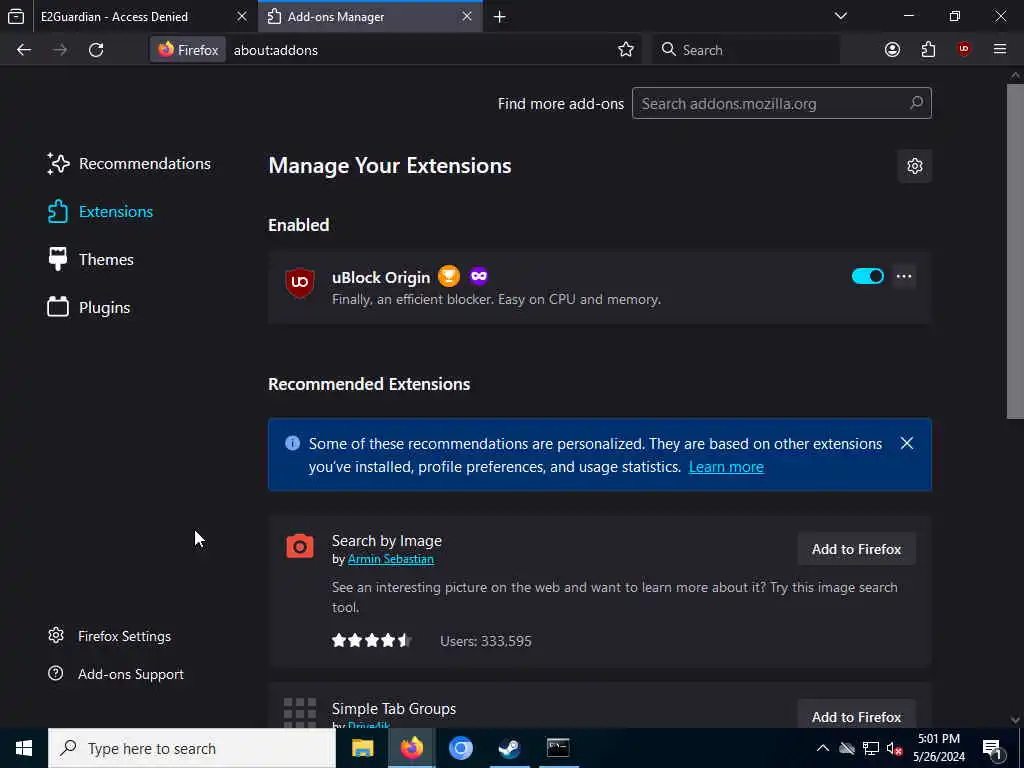Disable the uBlock Origin toggle switch
The height and width of the screenshot is (768, 1024).
coord(867,276)
